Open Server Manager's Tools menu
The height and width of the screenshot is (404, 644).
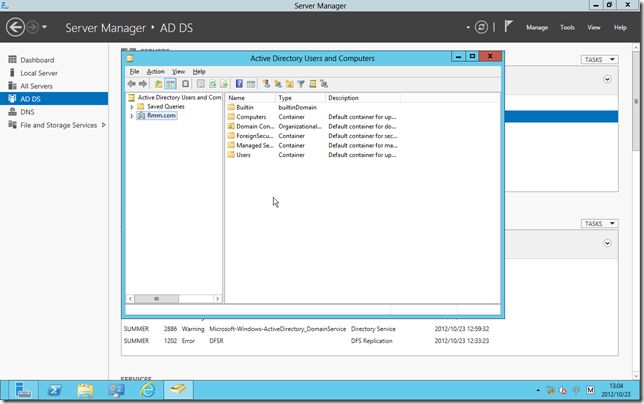pos(567,28)
